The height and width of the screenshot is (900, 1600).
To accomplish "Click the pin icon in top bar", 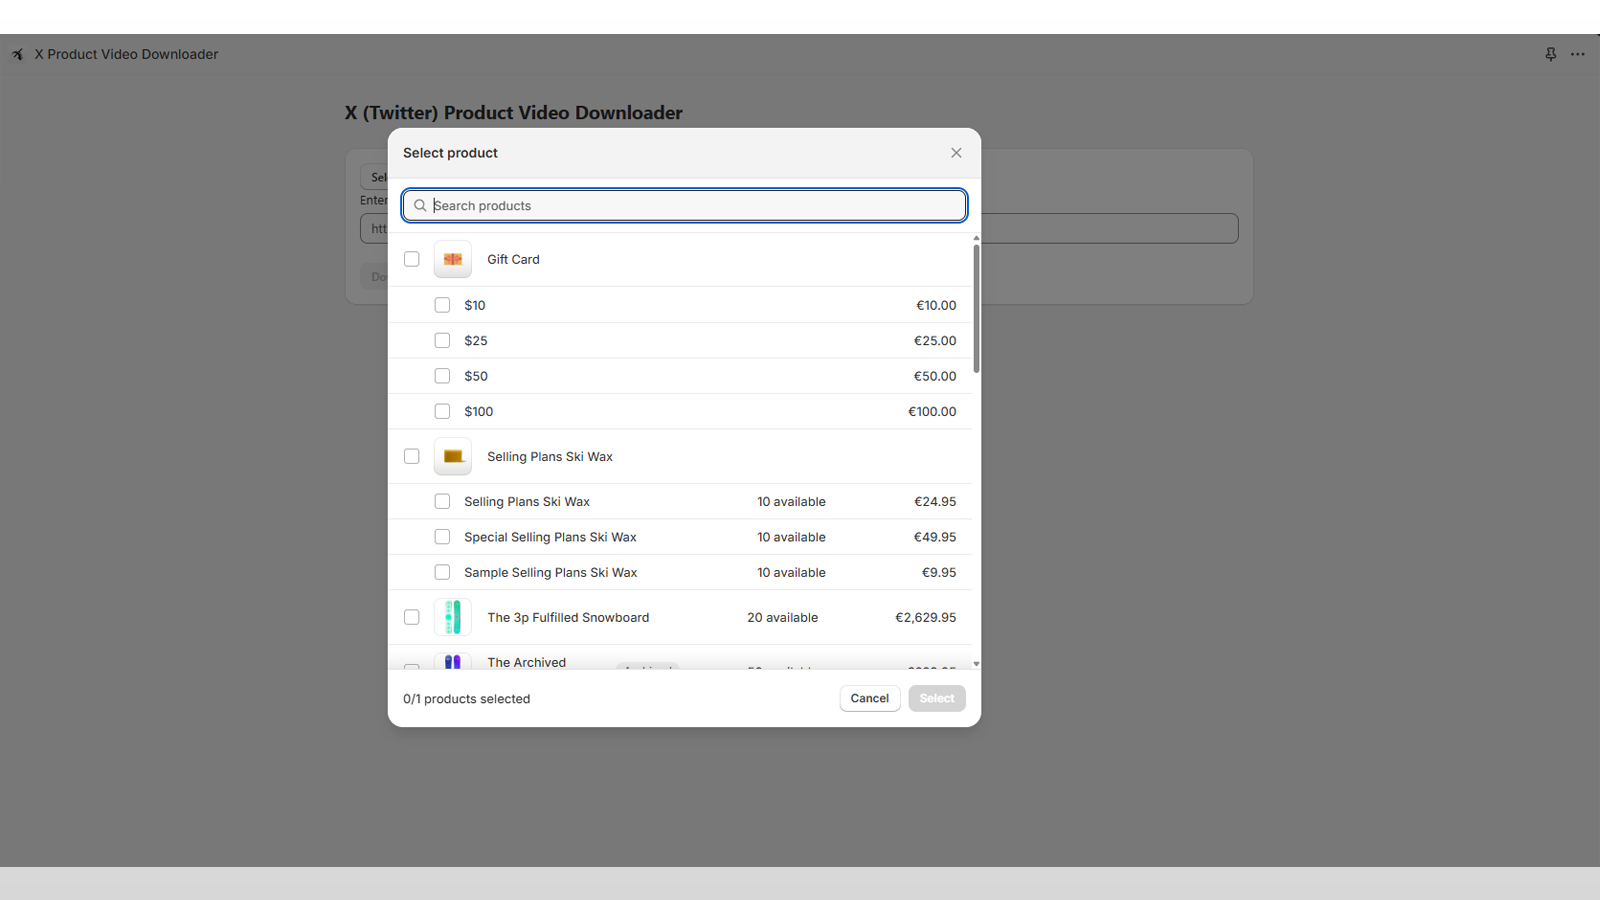I will click(x=1550, y=54).
